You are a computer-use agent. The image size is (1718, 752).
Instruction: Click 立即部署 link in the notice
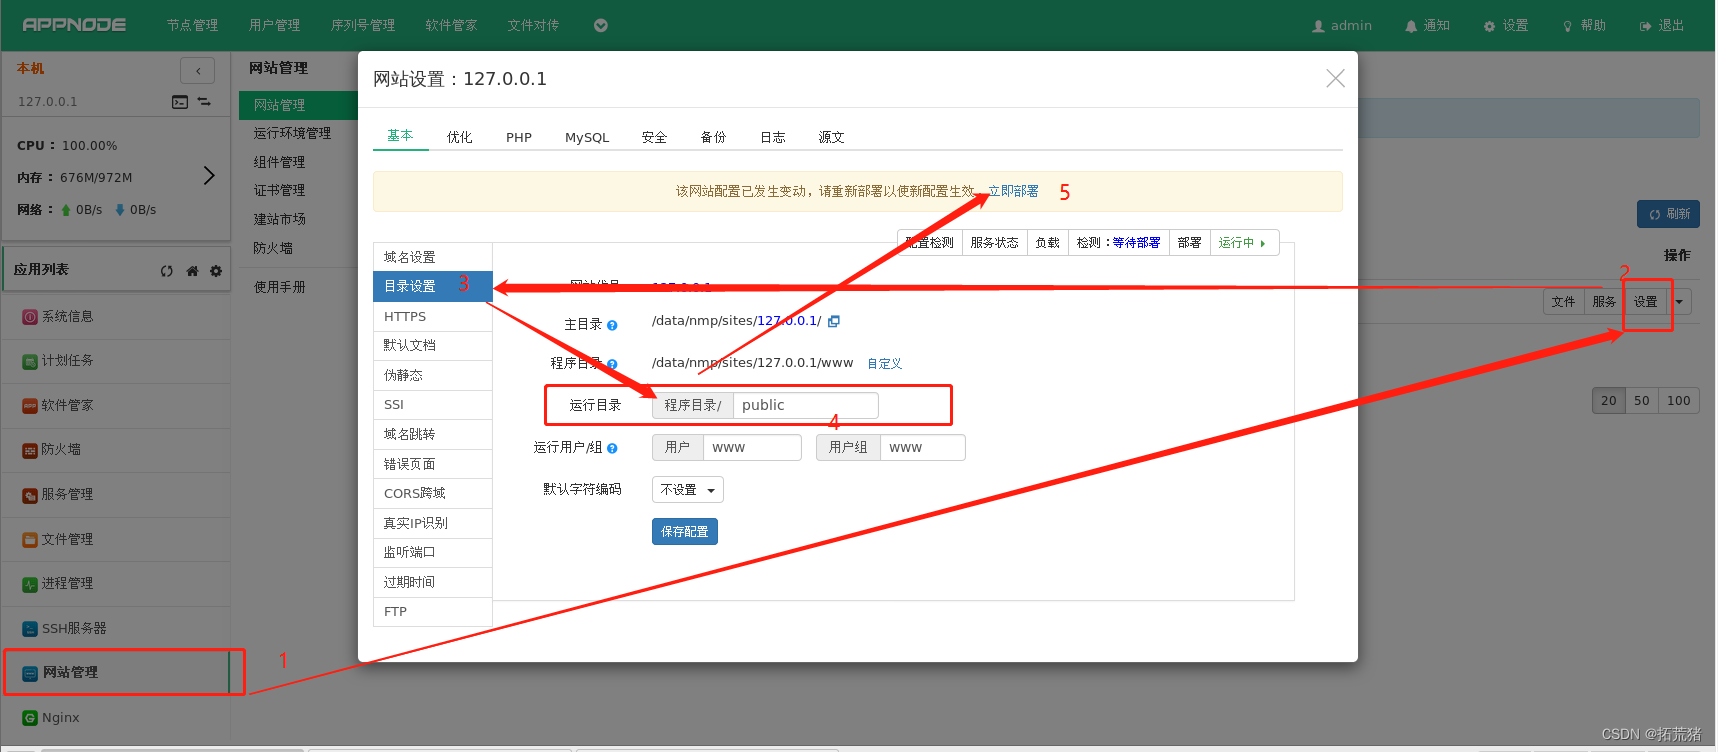(1013, 191)
